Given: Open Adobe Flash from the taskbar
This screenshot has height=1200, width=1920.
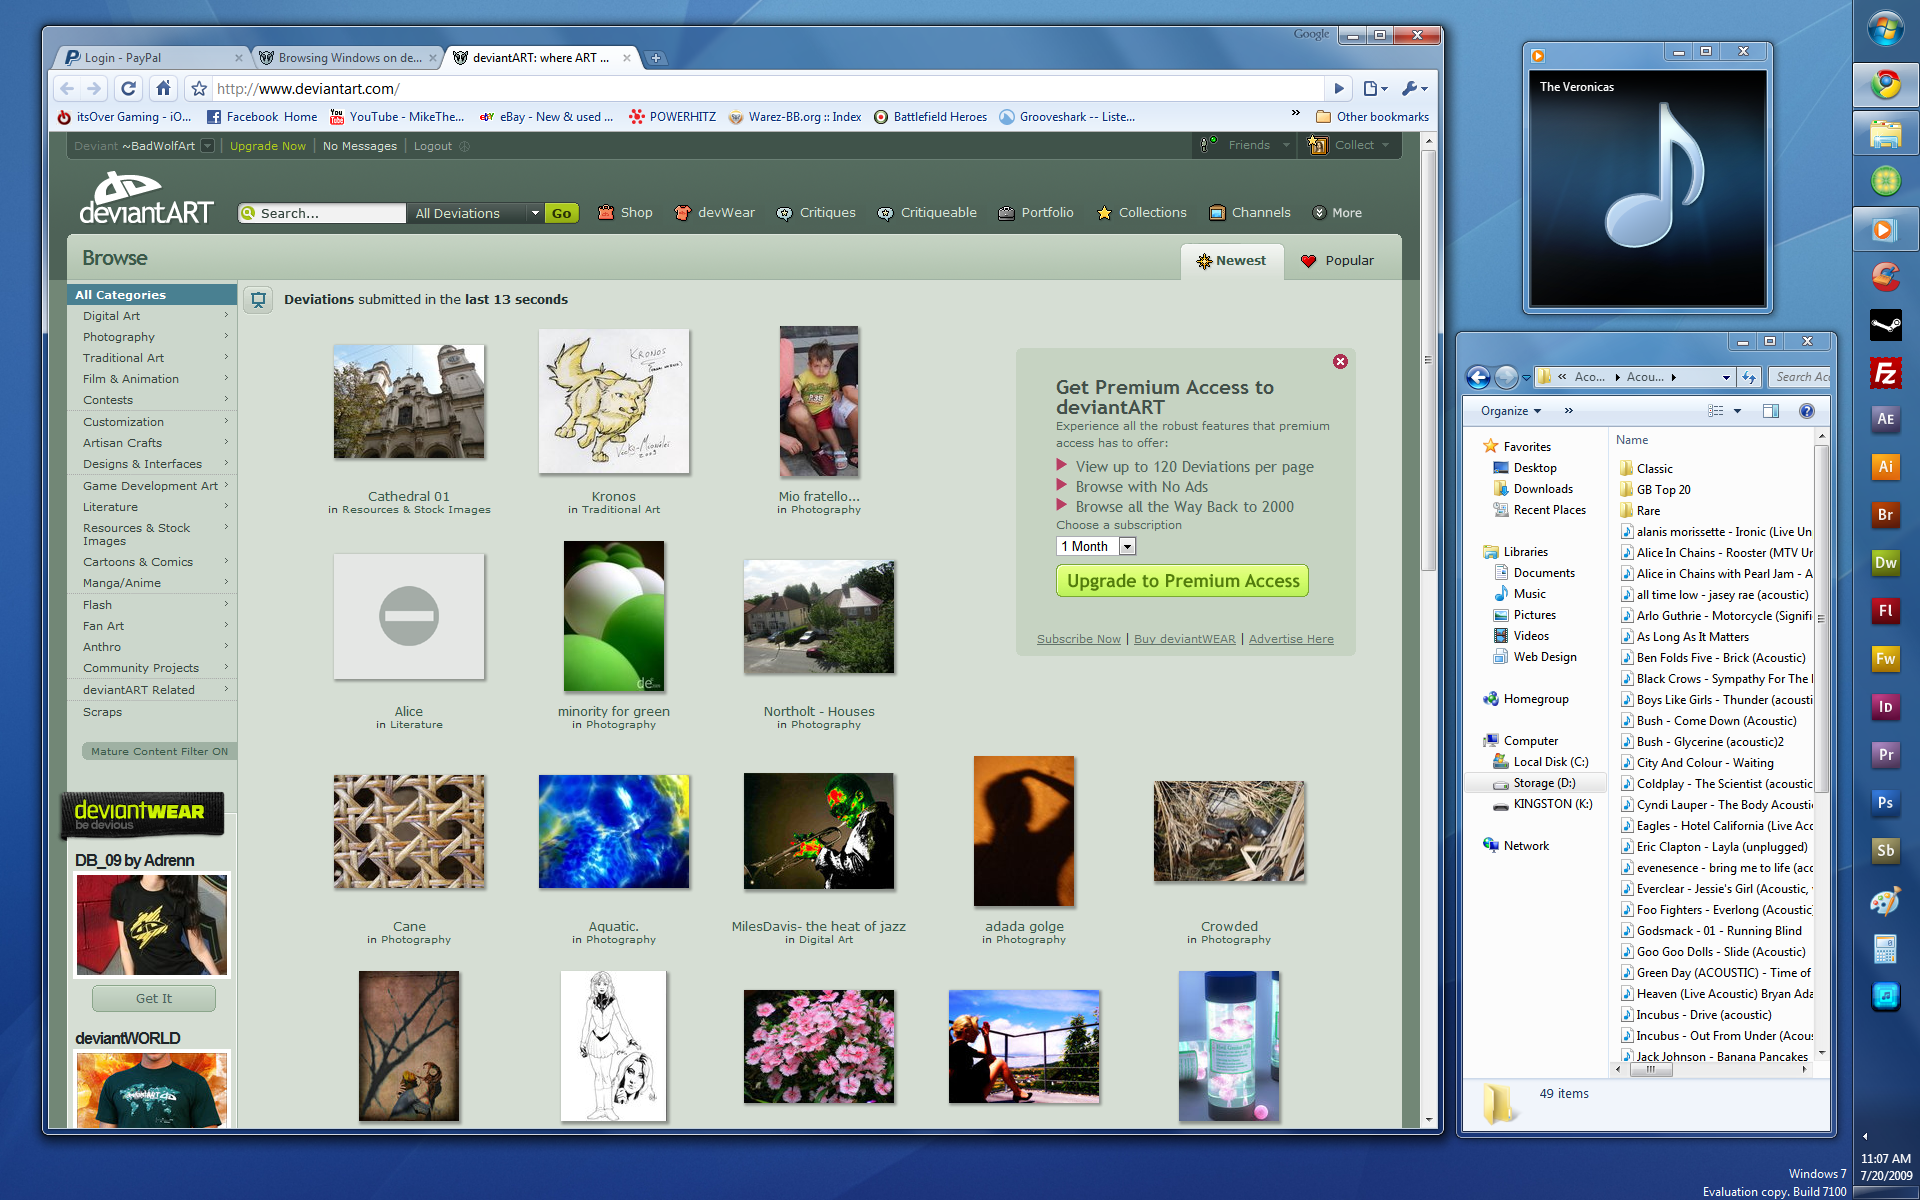Looking at the screenshot, I should click(x=1885, y=611).
